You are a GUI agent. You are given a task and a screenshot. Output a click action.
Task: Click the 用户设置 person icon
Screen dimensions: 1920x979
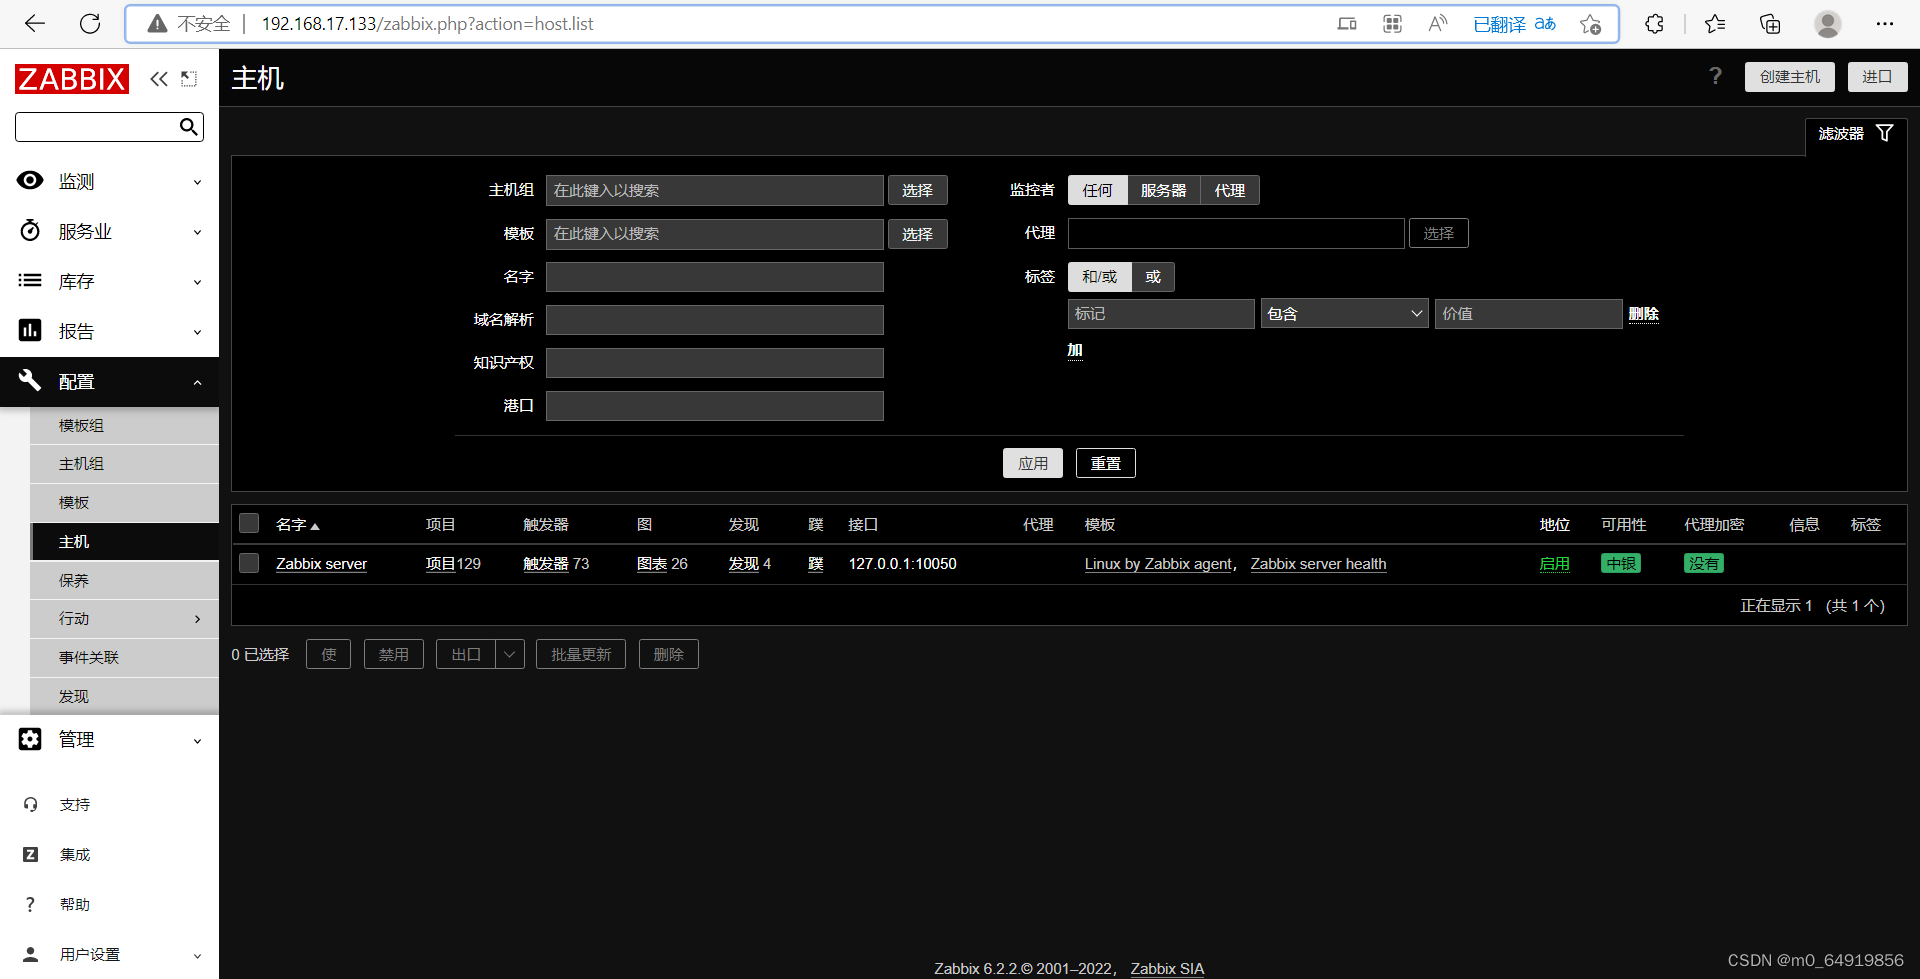pyautogui.click(x=31, y=954)
